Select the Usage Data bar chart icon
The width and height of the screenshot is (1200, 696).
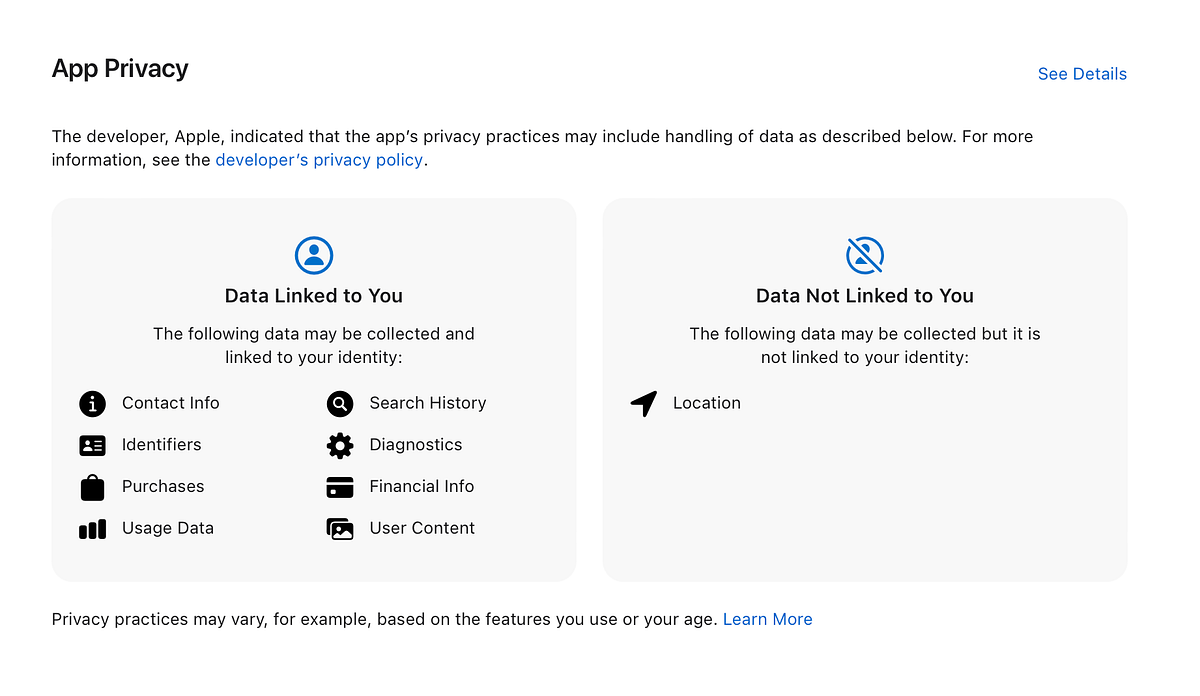[x=92, y=528]
